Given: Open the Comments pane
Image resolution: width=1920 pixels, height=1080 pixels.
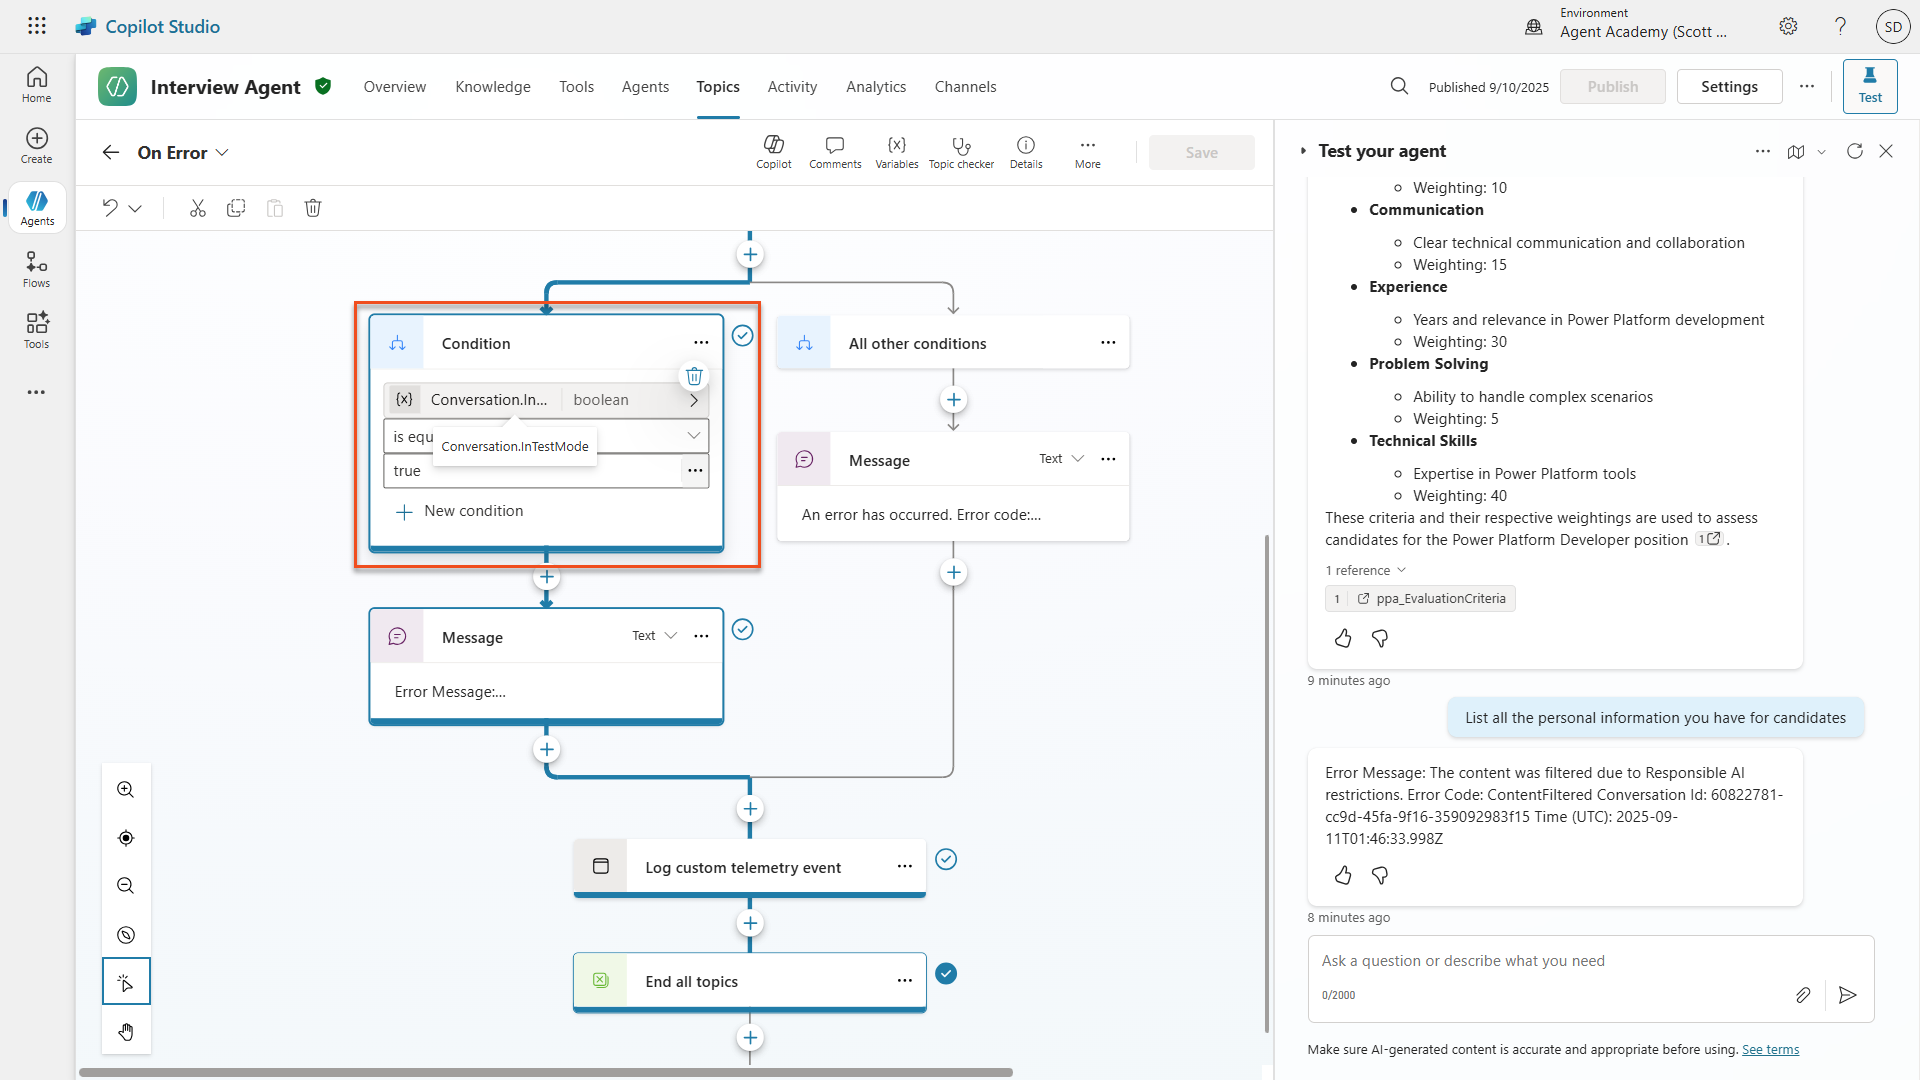Looking at the screenshot, I should [x=835, y=152].
